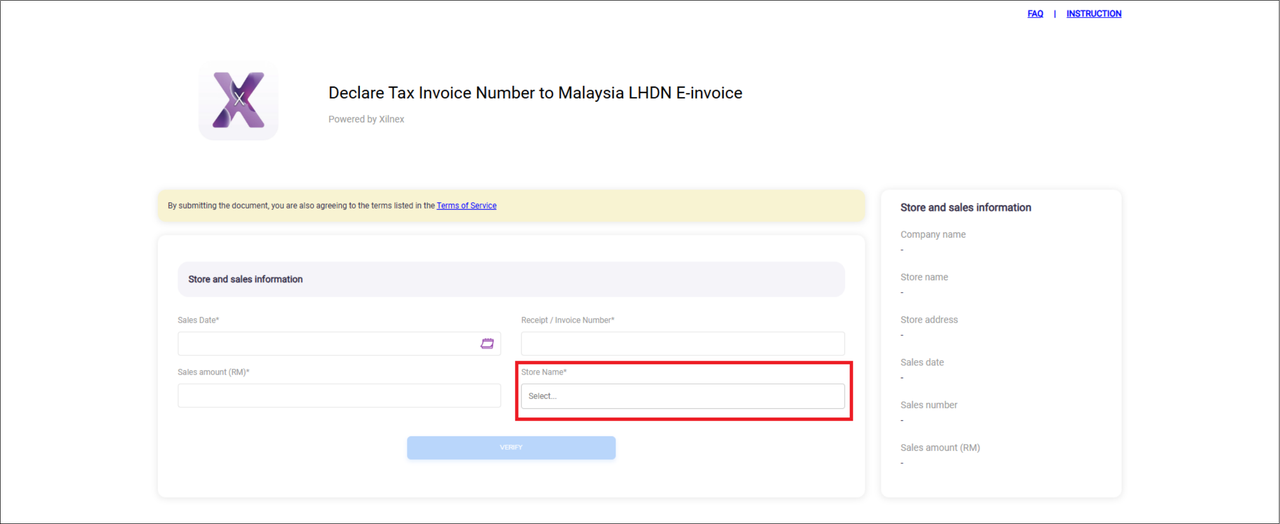This screenshot has height=524, width=1280.
Task: Click the Sales amount (RM) input box
Action: click(x=339, y=395)
